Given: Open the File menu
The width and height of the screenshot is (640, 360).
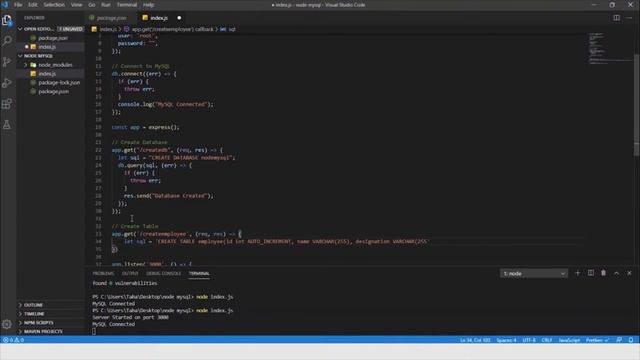Looking at the screenshot, I should click(18, 5).
